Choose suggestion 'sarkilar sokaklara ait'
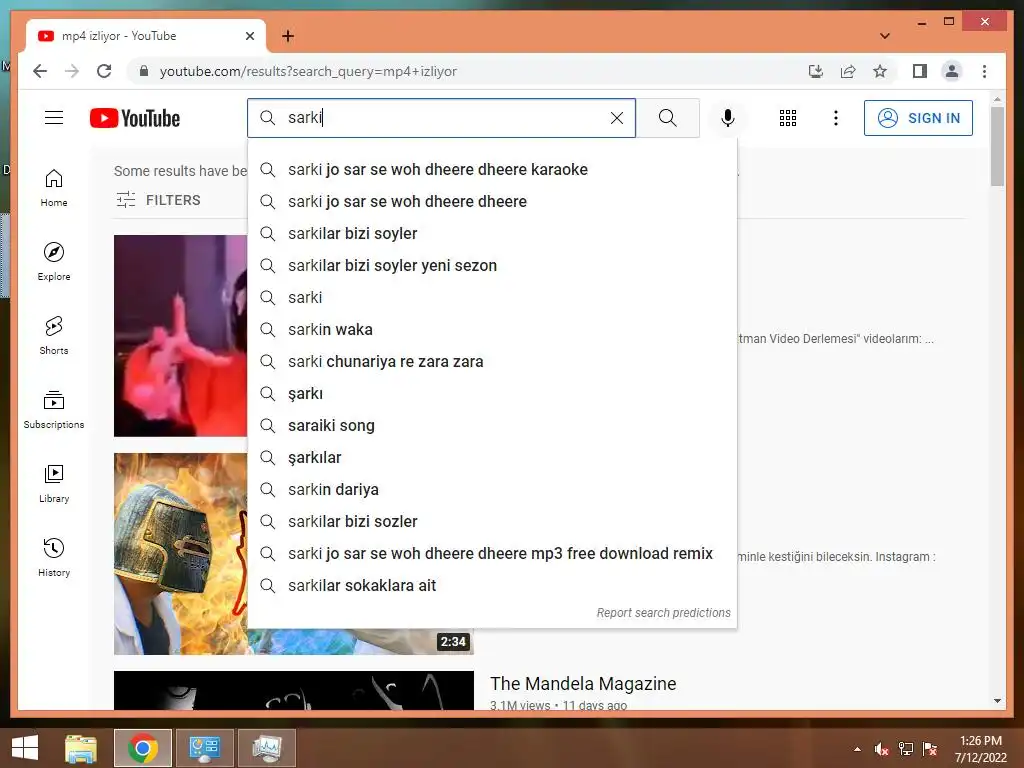The height and width of the screenshot is (768, 1024). 492,585
